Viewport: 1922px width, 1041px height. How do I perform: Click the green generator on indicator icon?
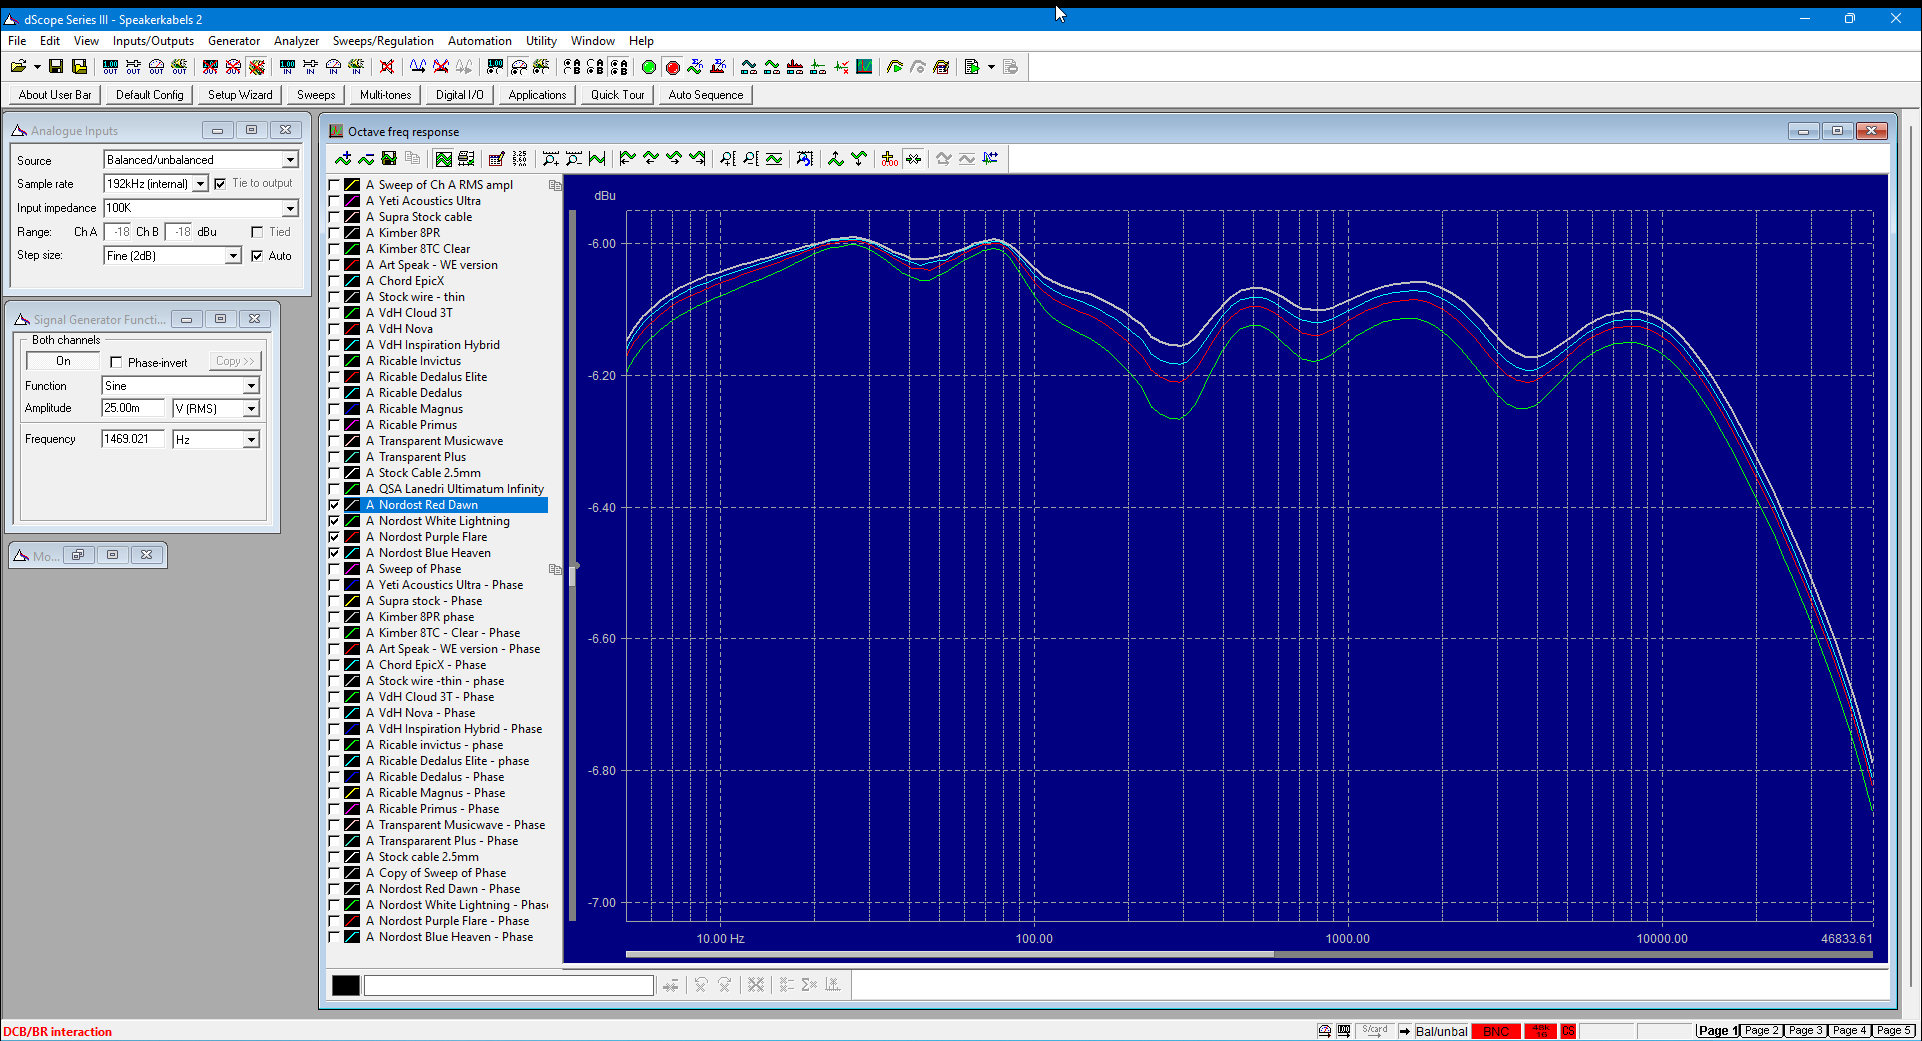(649, 67)
